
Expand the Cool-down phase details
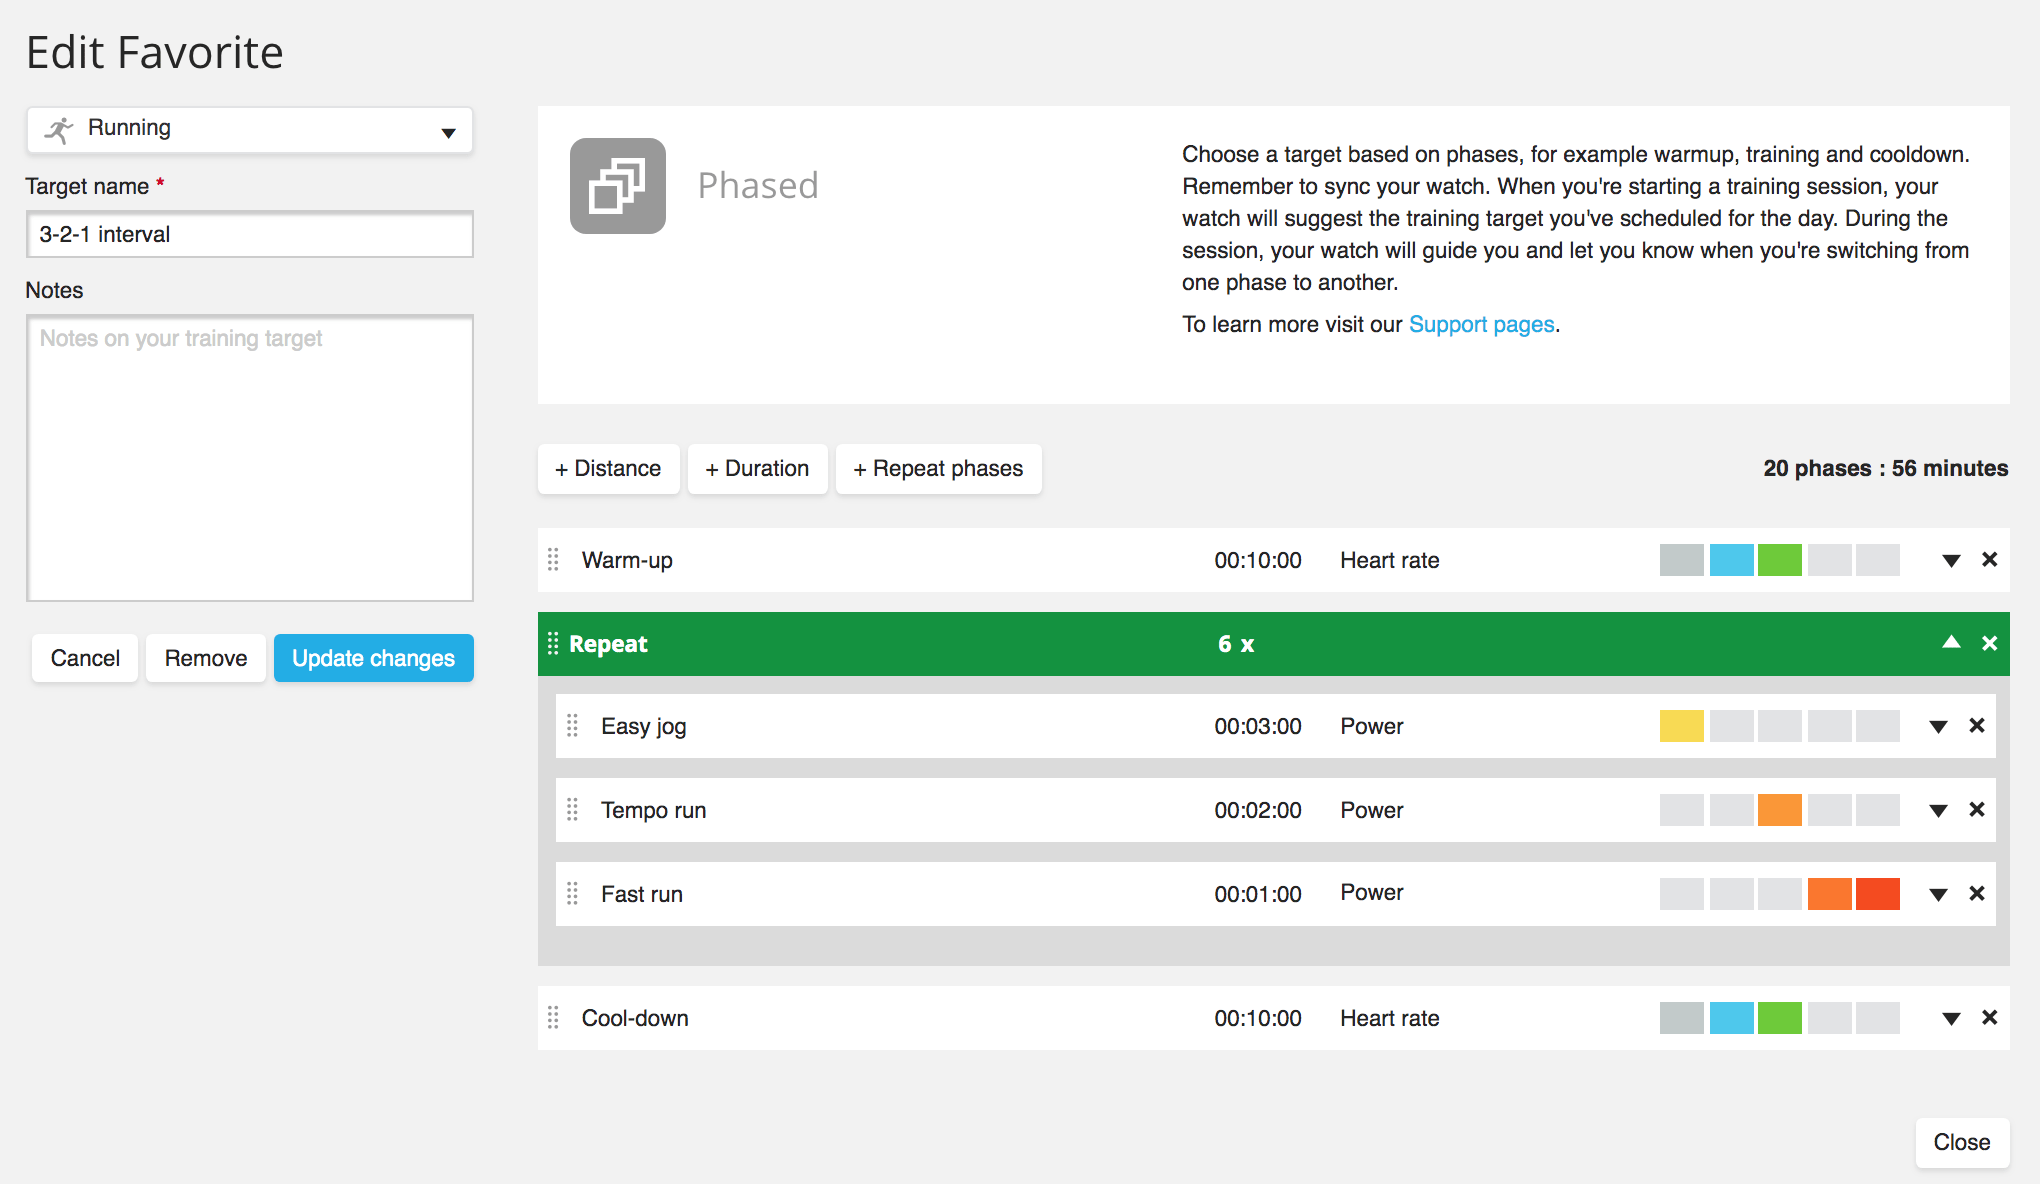[1950, 1019]
